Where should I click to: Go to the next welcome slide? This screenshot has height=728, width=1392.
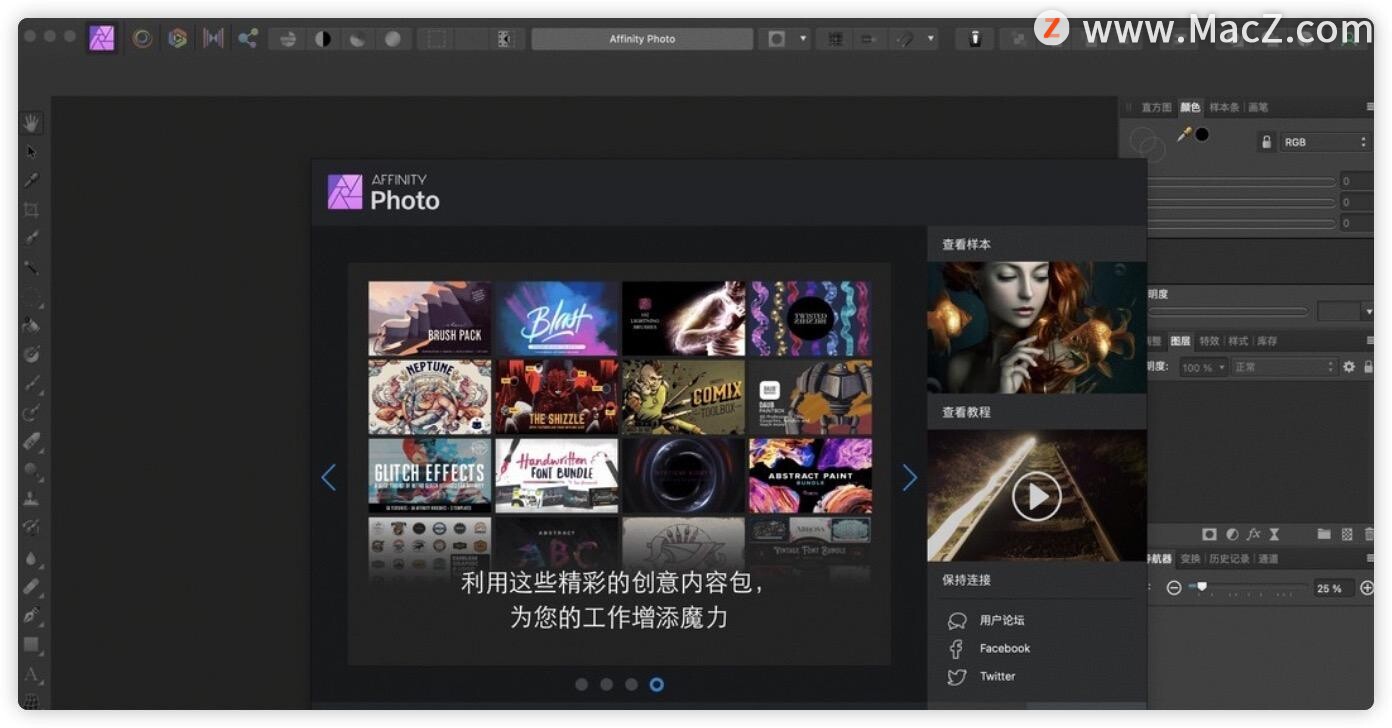[909, 477]
